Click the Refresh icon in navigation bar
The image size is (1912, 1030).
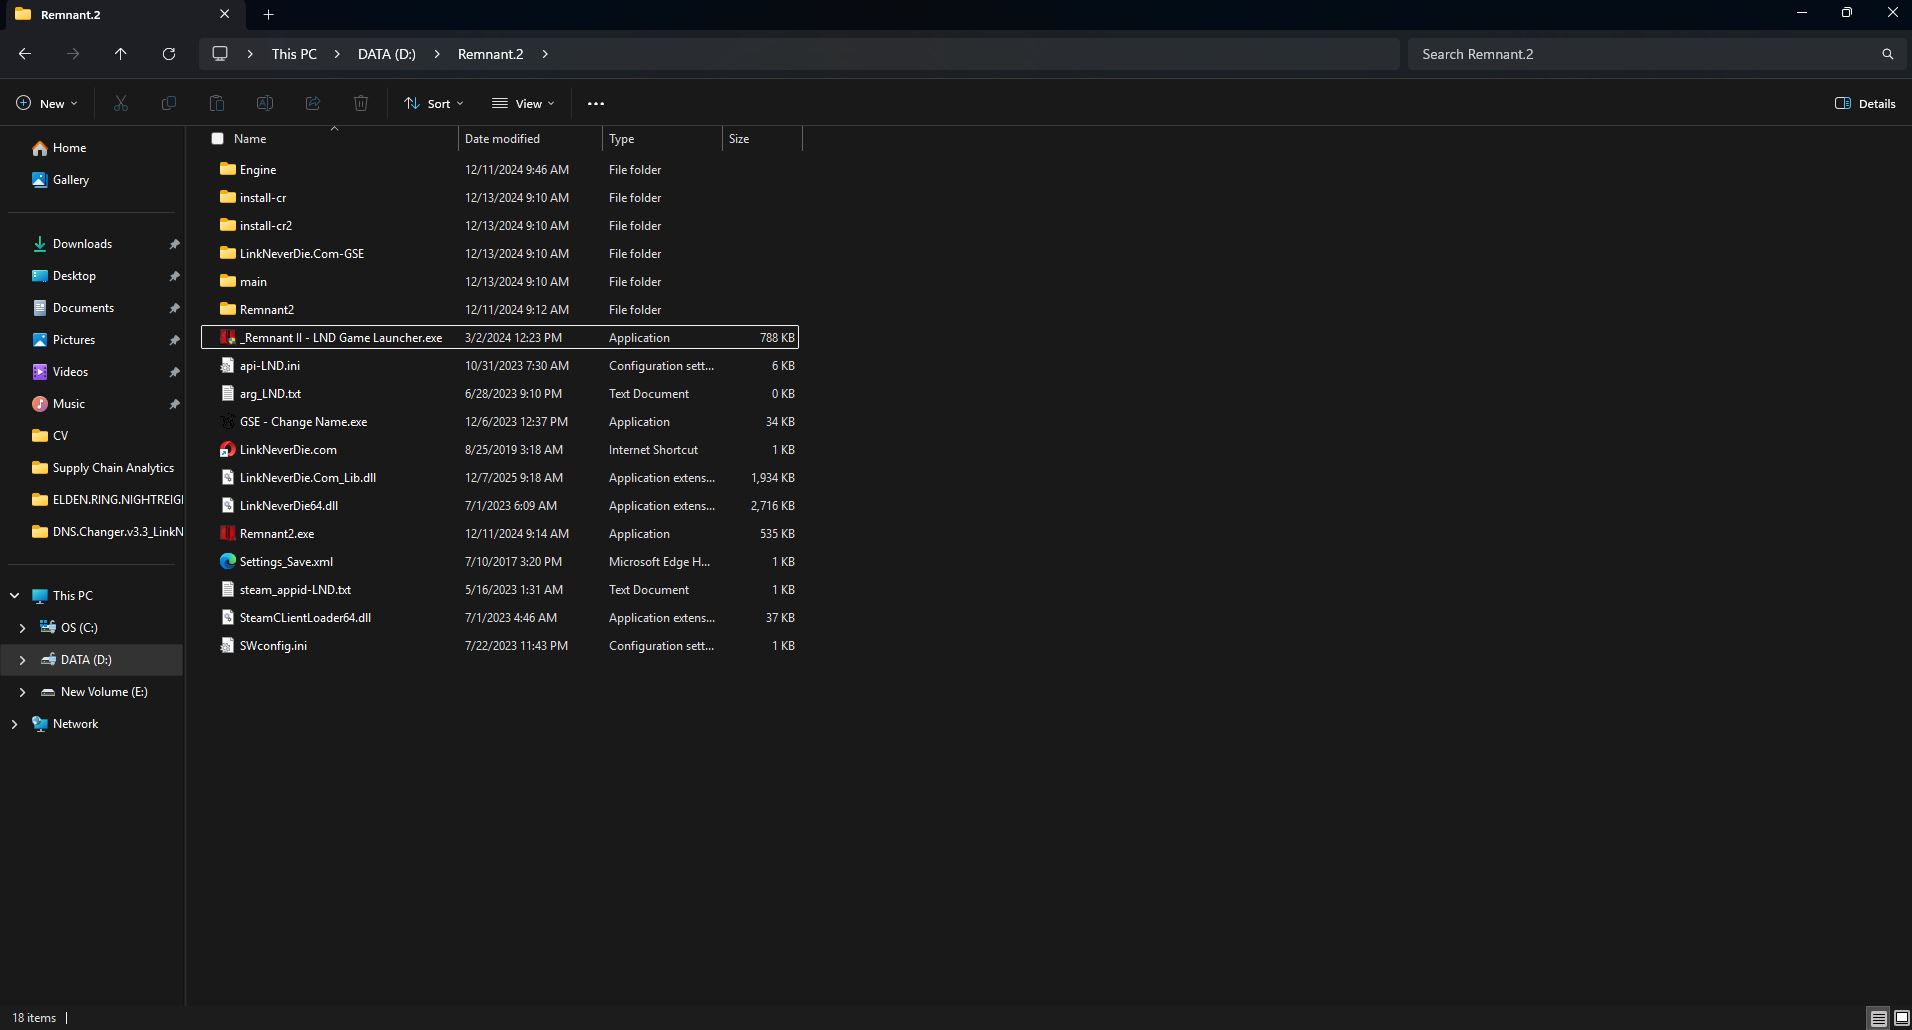[x=169, y=54]
